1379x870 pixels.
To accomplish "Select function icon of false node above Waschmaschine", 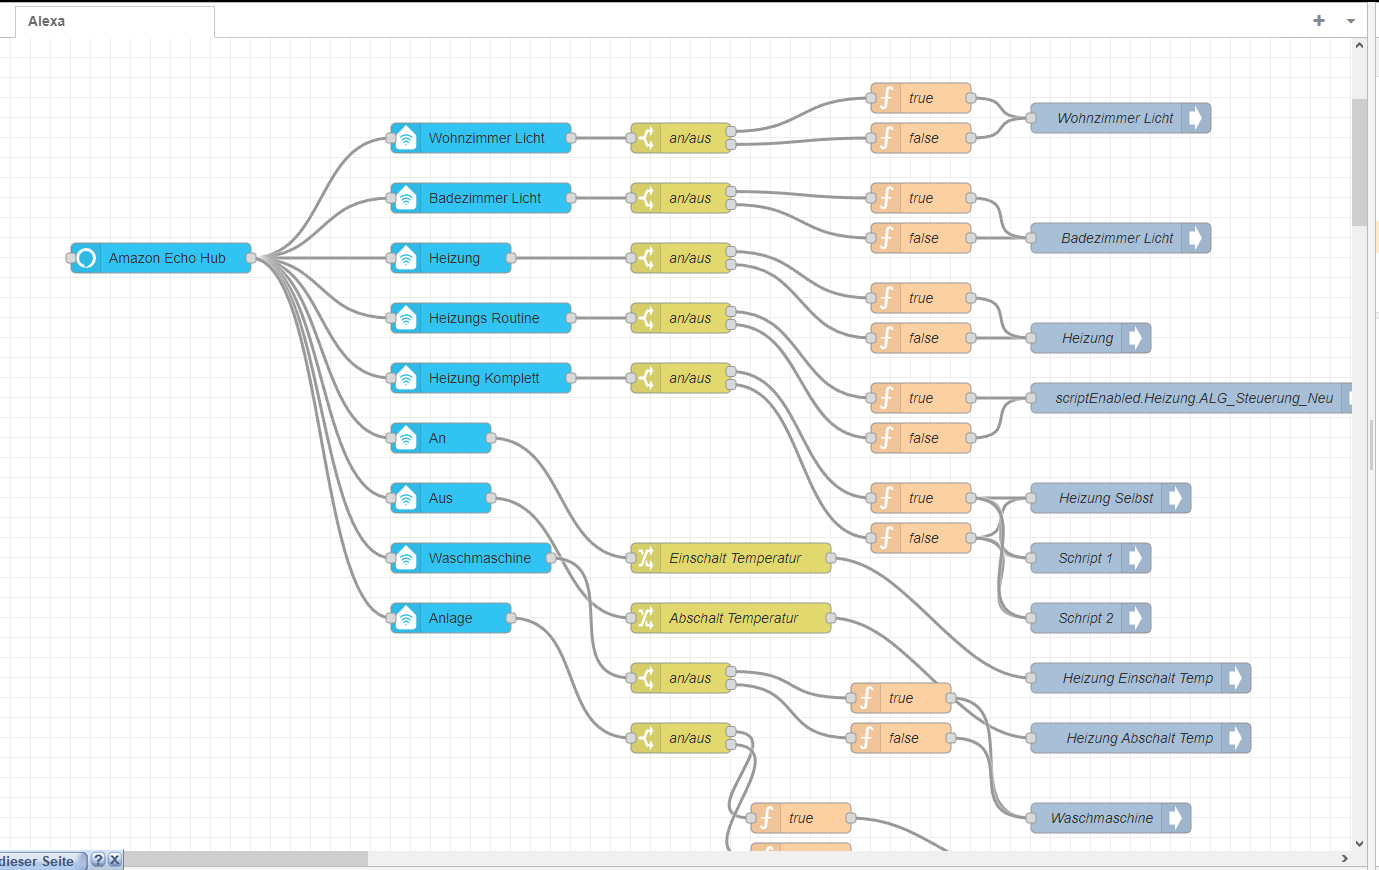I will pyautogui.click(x=866, y=738).
